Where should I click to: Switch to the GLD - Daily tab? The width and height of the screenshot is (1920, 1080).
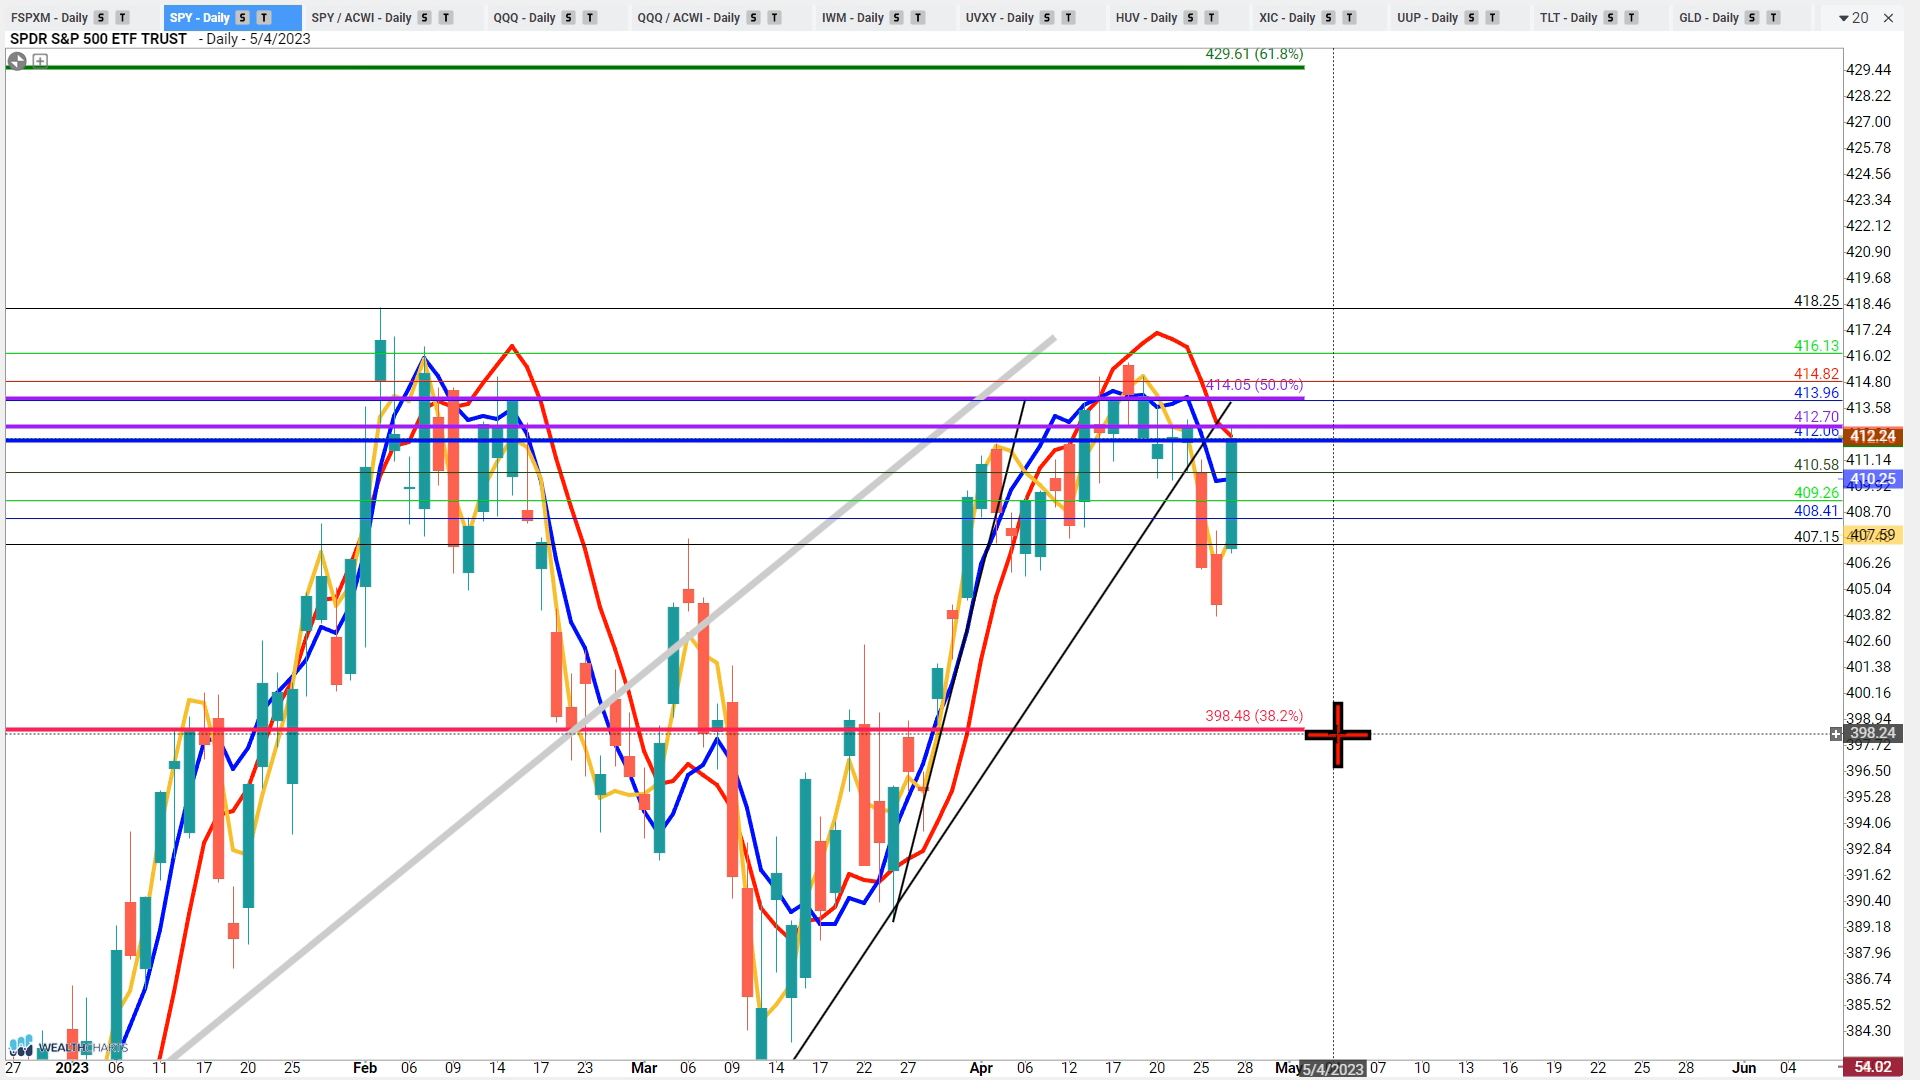[x=1708, y=18]
